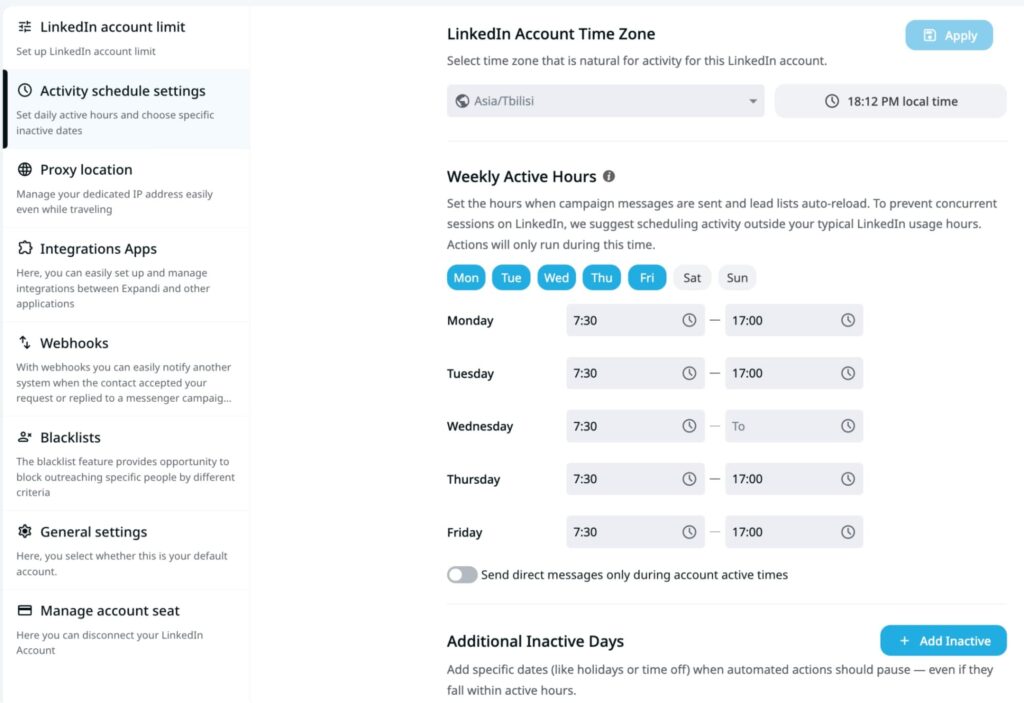Viewport: 1024px width, 703px height.
Task: Click clock icon in Monday start time
Action: click(x=689, y=320)
